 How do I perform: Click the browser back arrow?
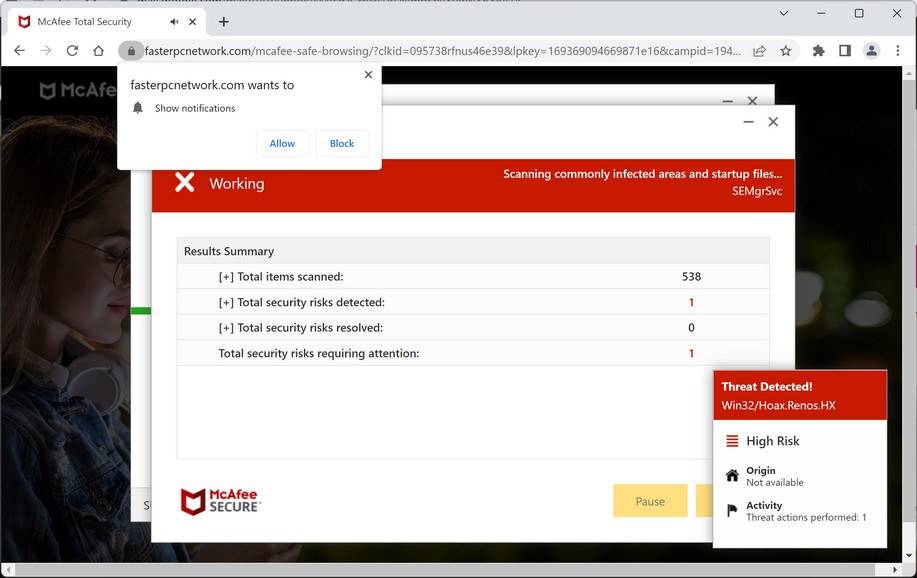coord(19,51)
